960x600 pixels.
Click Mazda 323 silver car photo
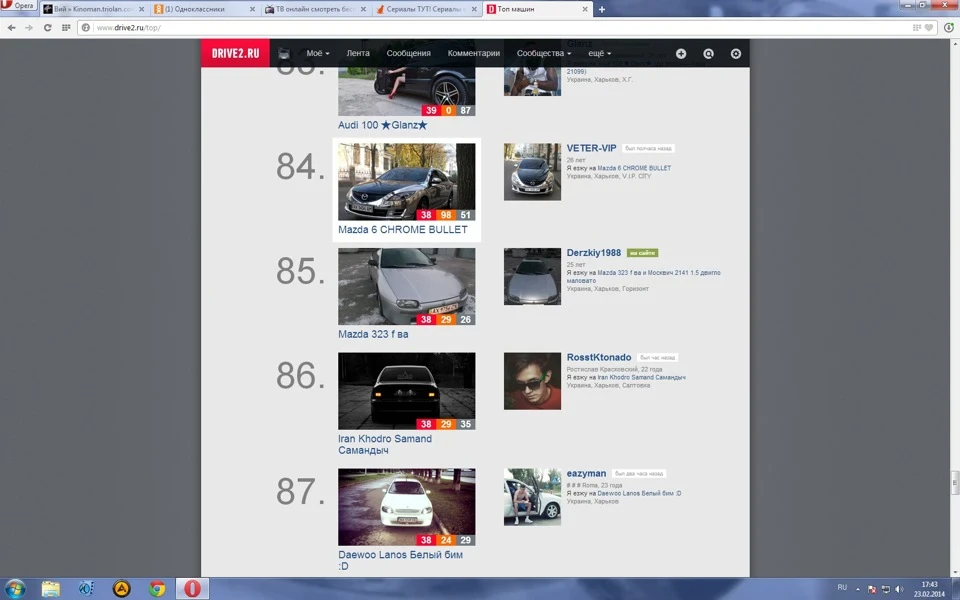tap(407, 287)
